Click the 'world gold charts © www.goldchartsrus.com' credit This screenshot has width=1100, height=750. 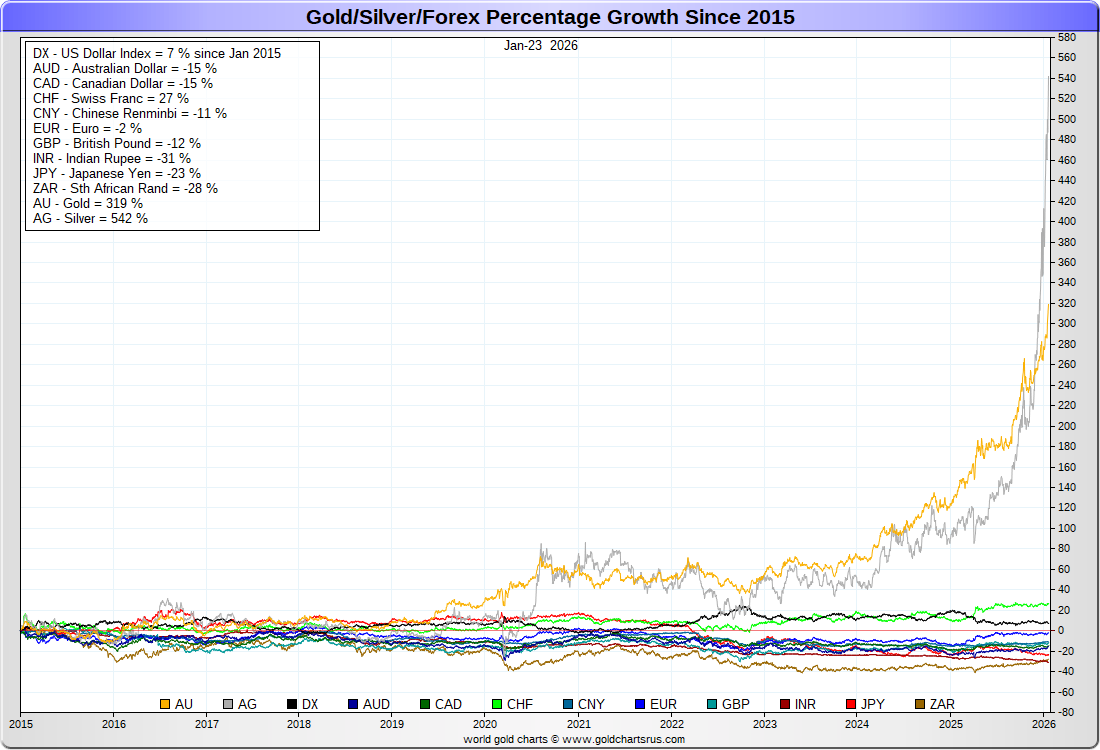(x=574, y=739)
